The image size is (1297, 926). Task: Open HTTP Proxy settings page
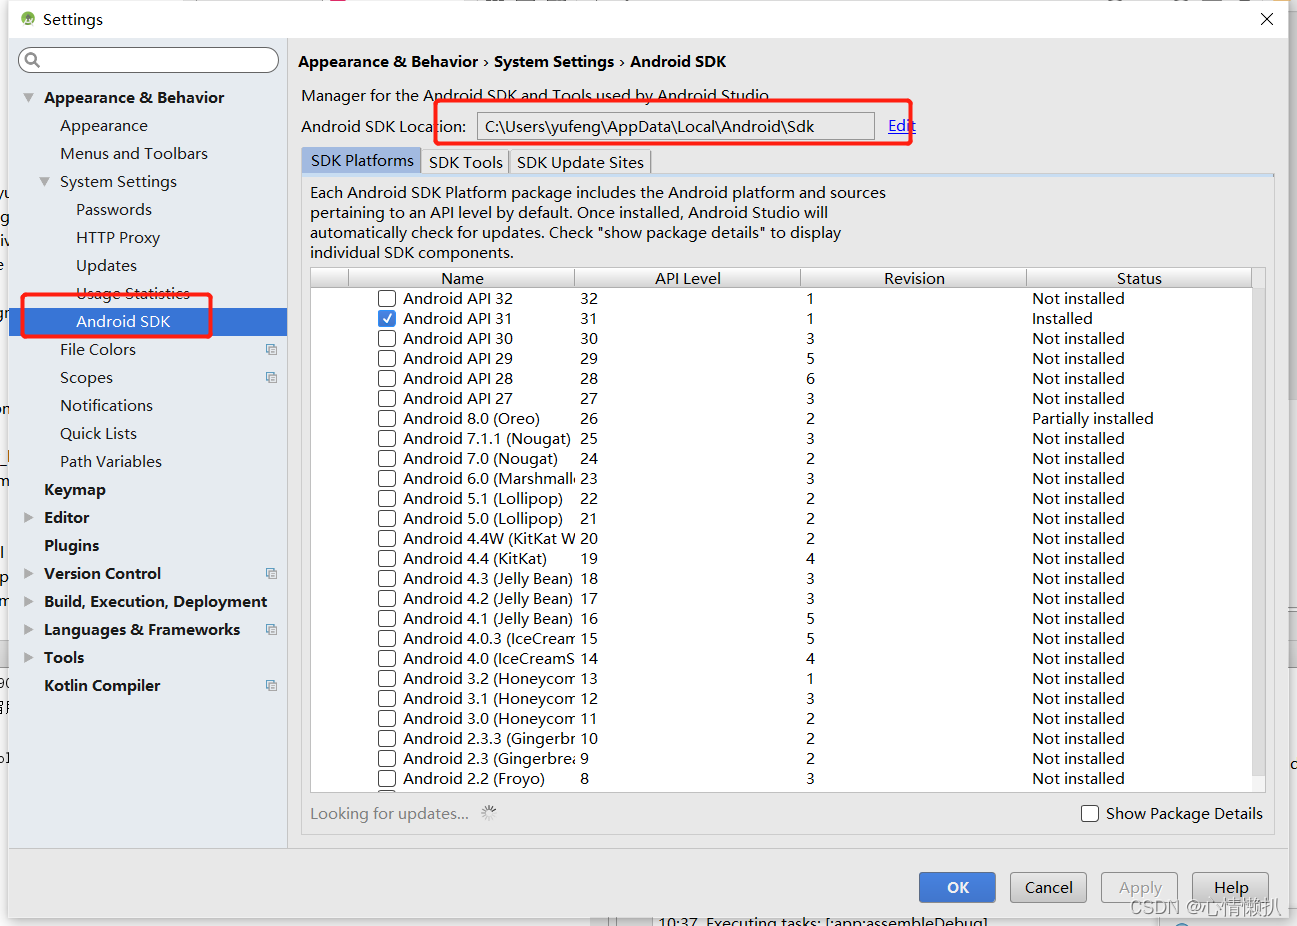(118, 237)
